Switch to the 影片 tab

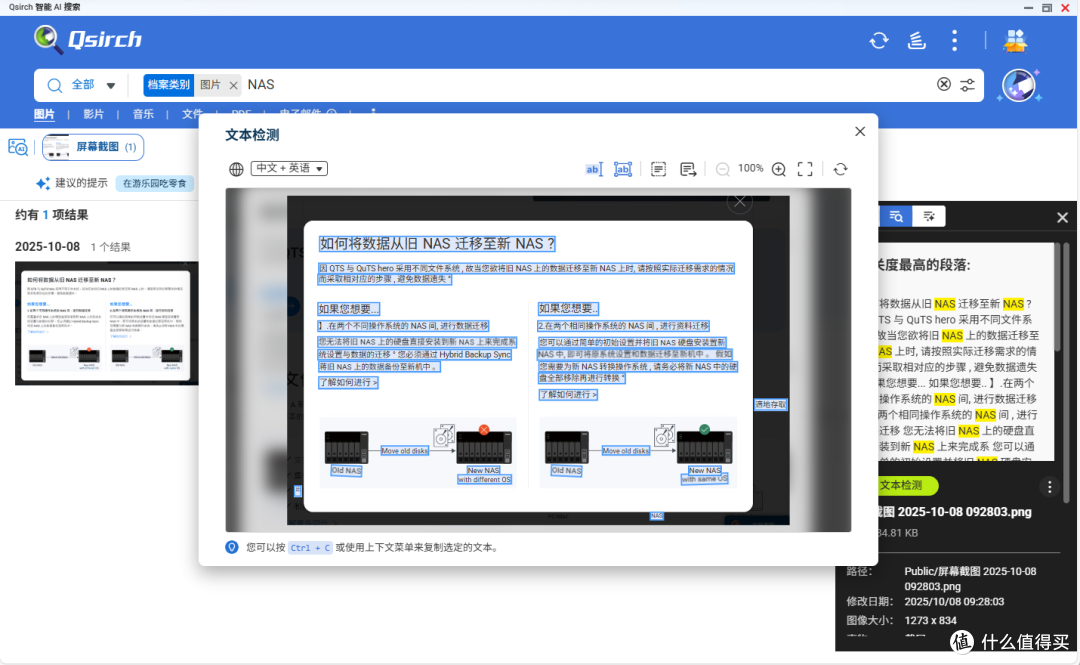point(94,114)
